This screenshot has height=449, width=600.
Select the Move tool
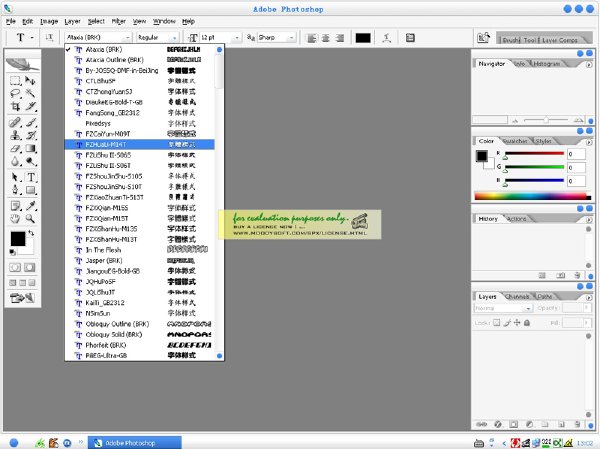pyautogui.click(x=30, y=80)
